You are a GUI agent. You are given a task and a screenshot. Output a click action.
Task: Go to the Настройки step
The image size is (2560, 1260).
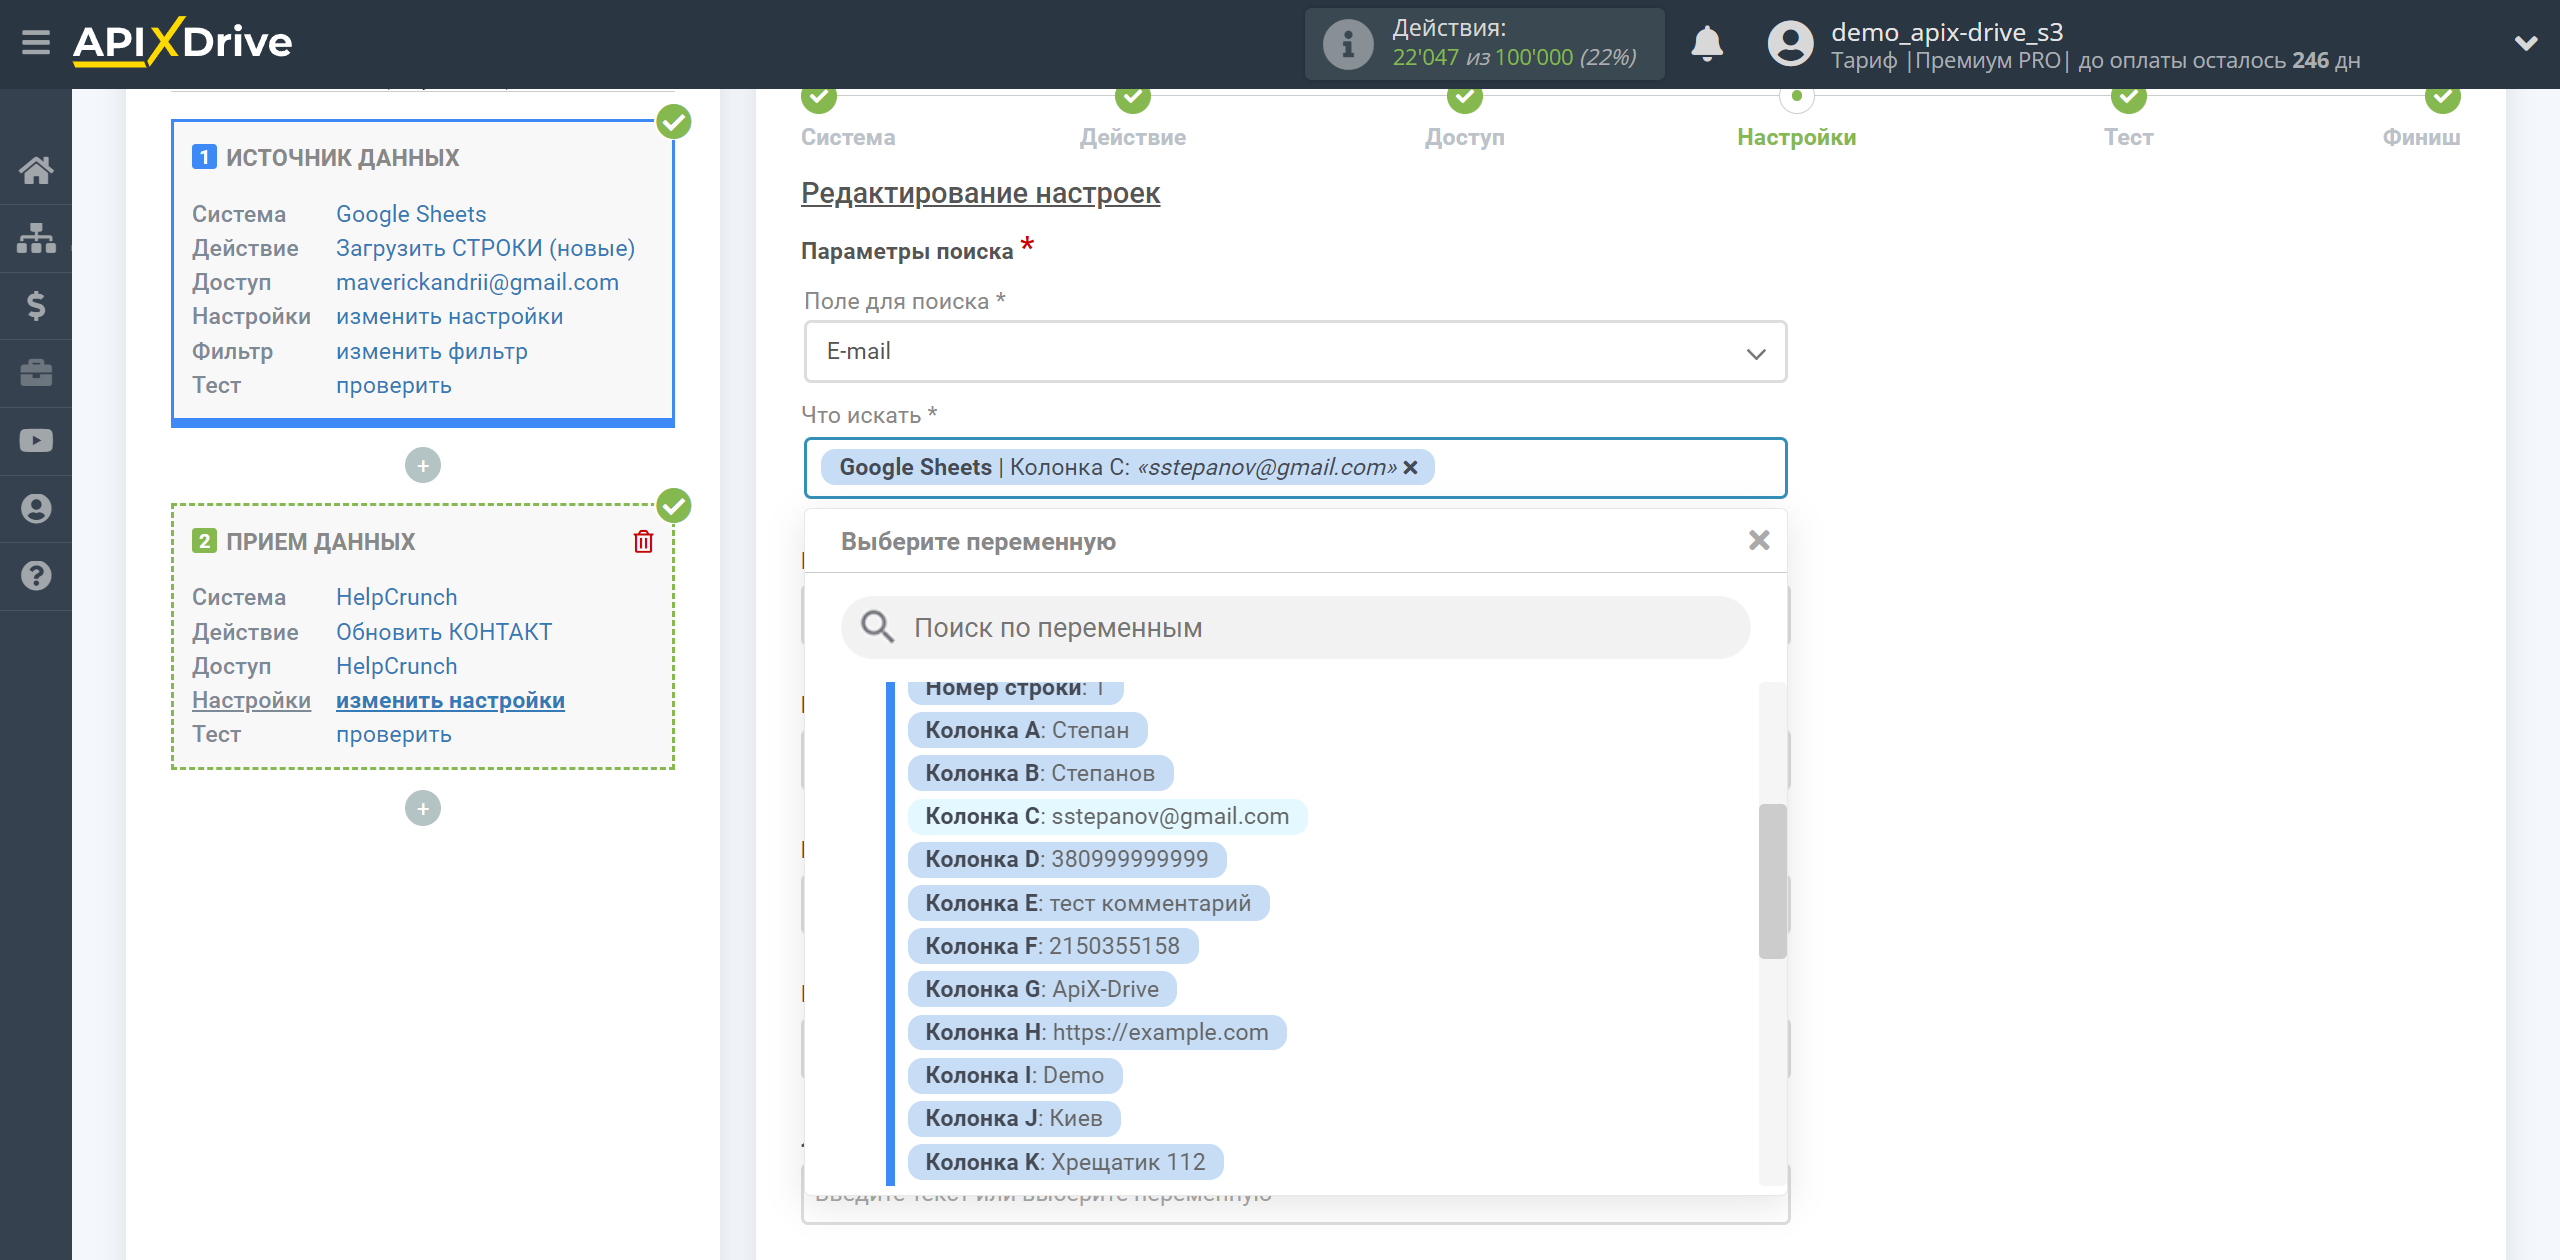[x=1796, y=137]
